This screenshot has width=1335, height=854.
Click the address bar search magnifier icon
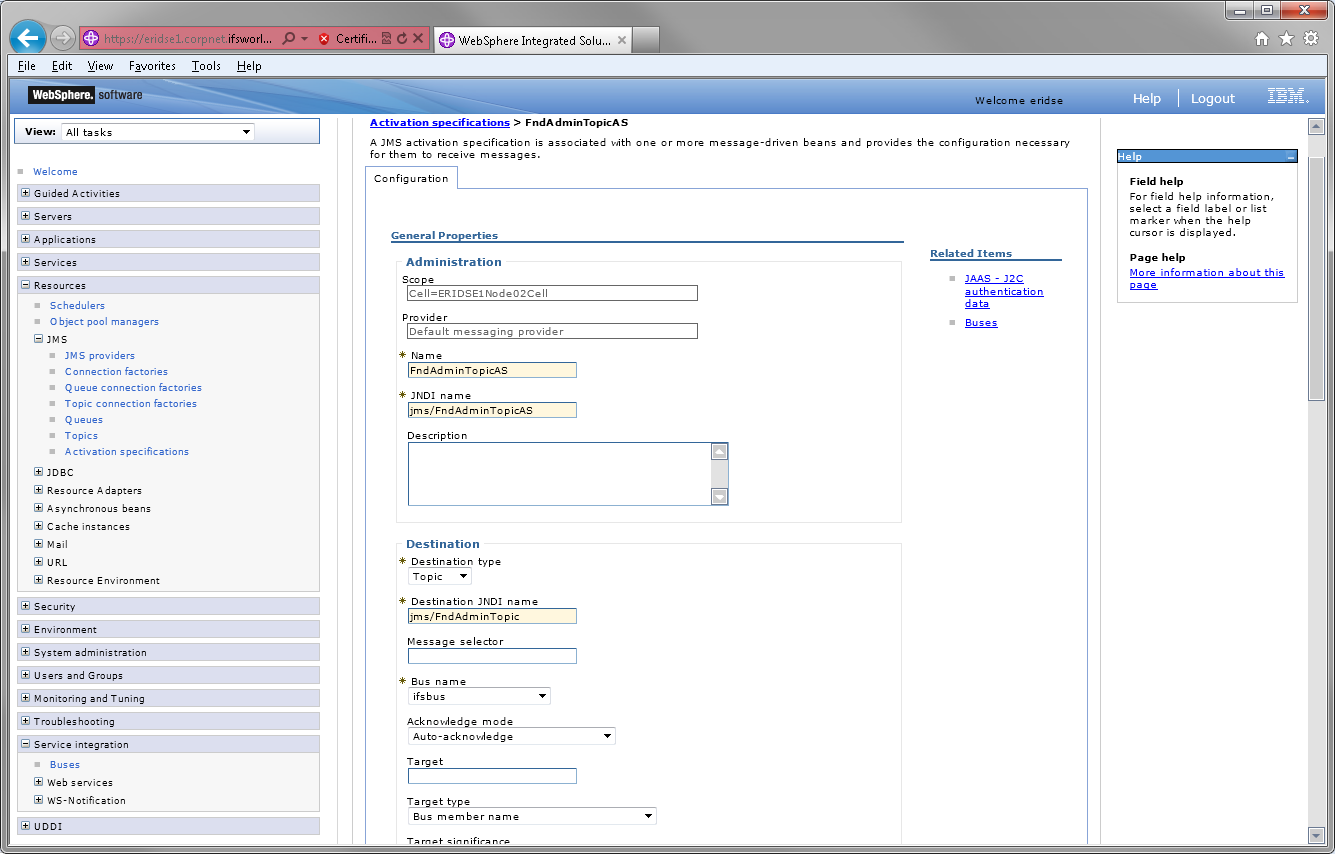(289, 39)
